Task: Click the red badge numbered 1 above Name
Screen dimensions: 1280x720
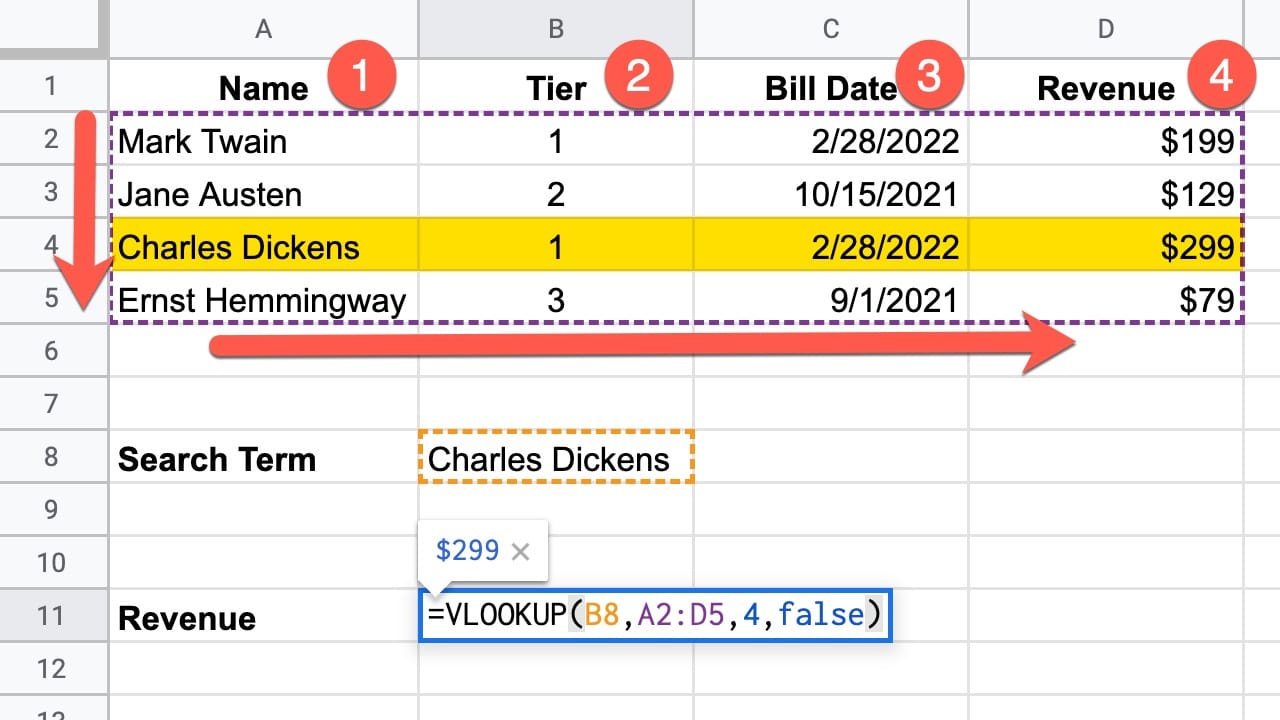Action: click(x=363, y=73)
